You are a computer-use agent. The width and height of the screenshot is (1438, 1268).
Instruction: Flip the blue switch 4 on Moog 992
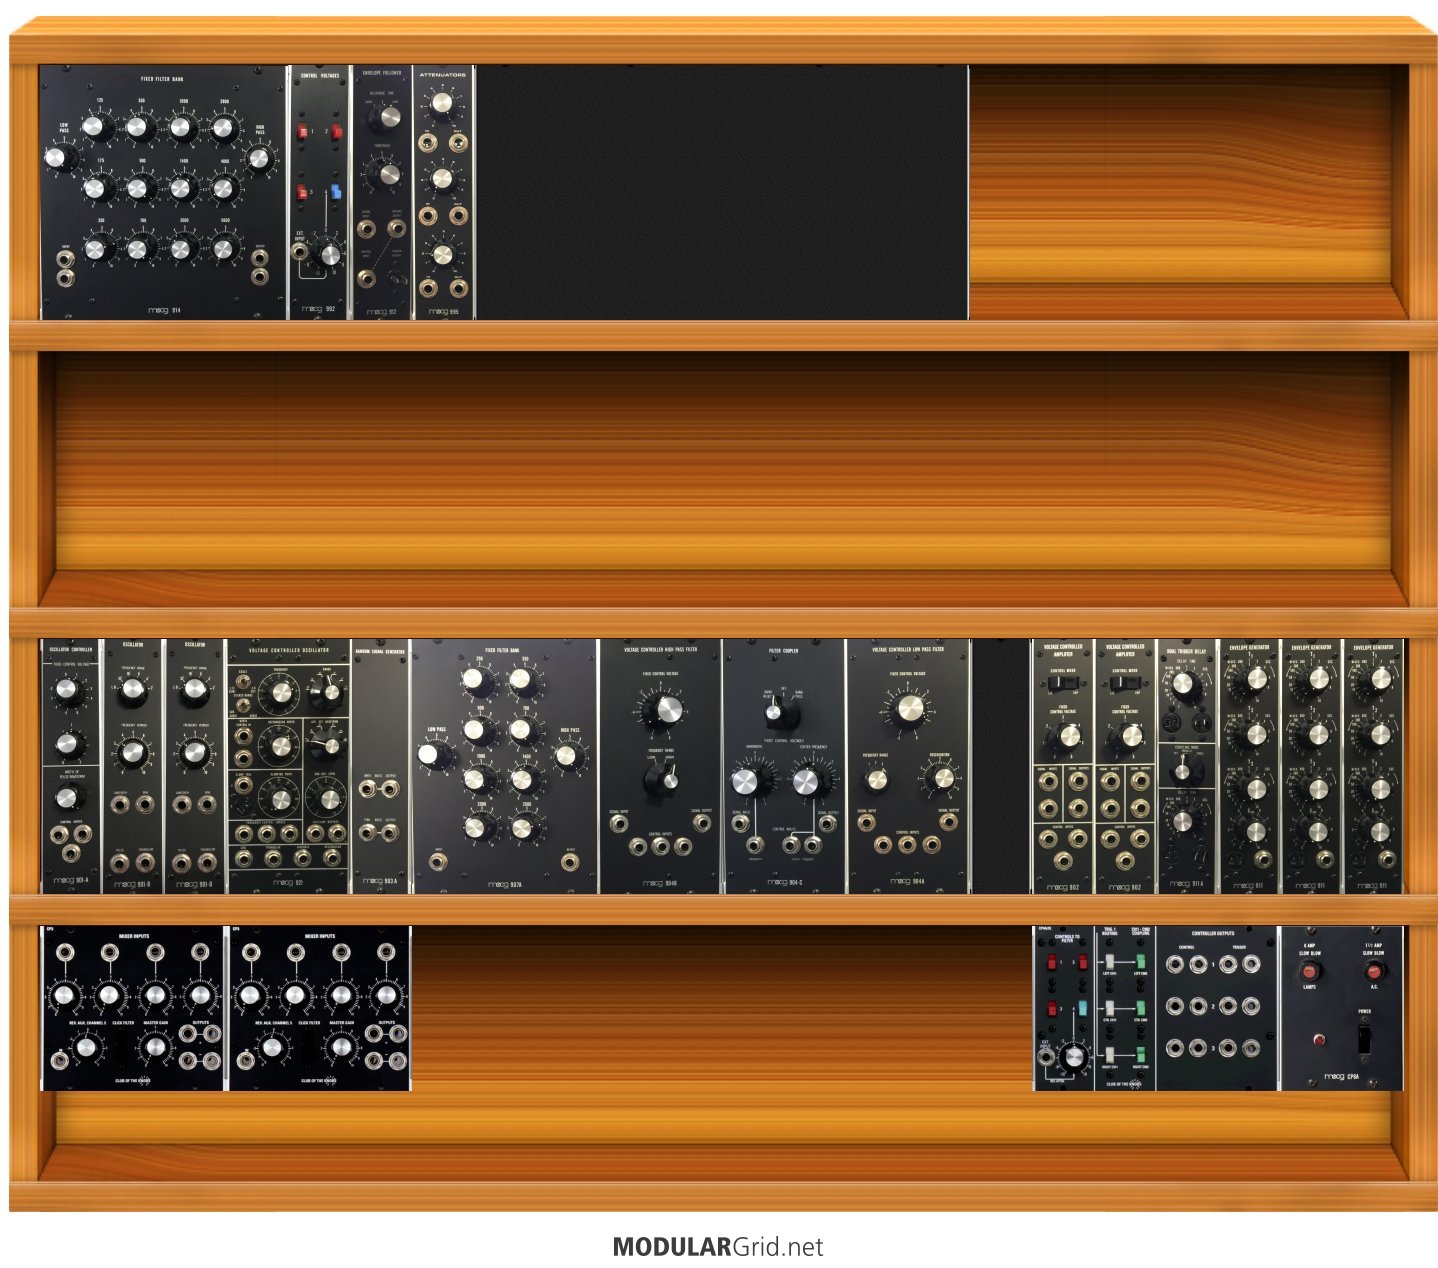tap(336, 191)
